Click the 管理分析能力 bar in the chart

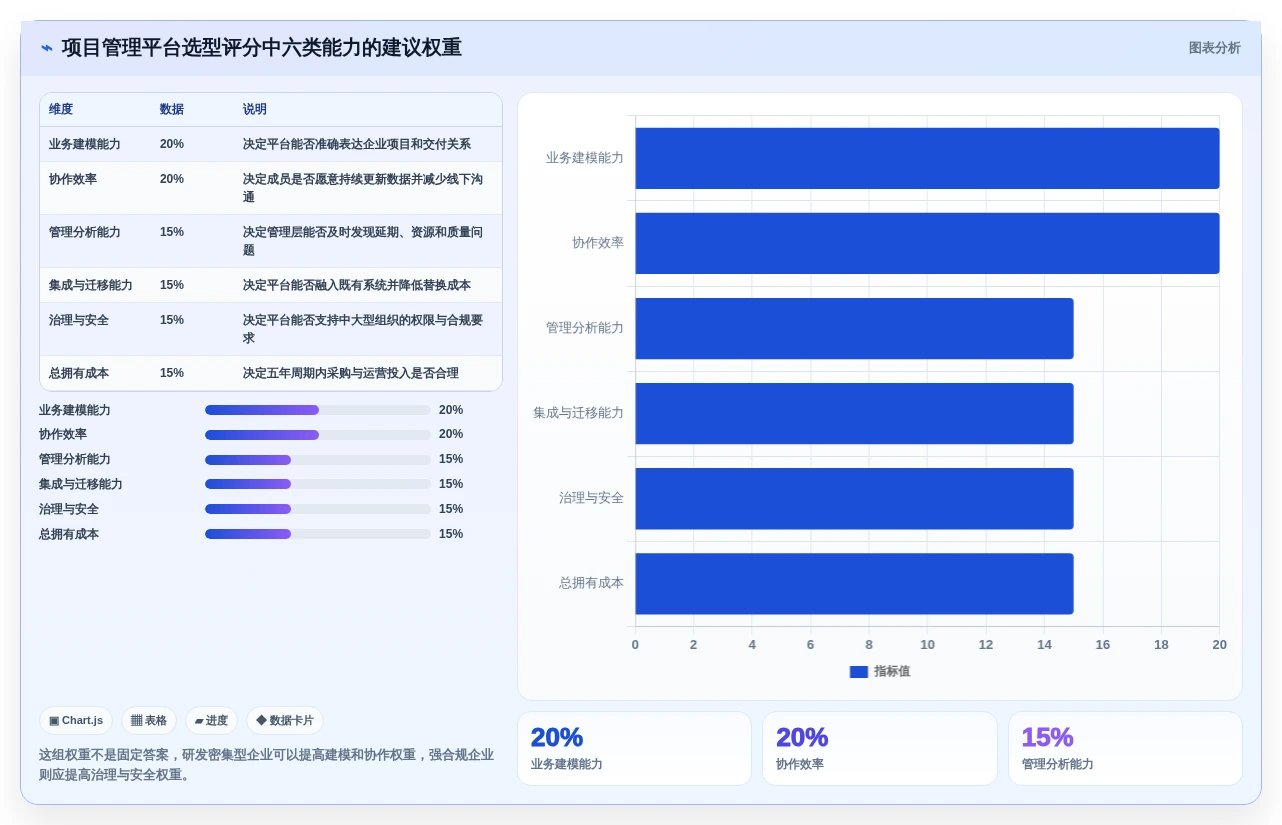click(854, 328)
